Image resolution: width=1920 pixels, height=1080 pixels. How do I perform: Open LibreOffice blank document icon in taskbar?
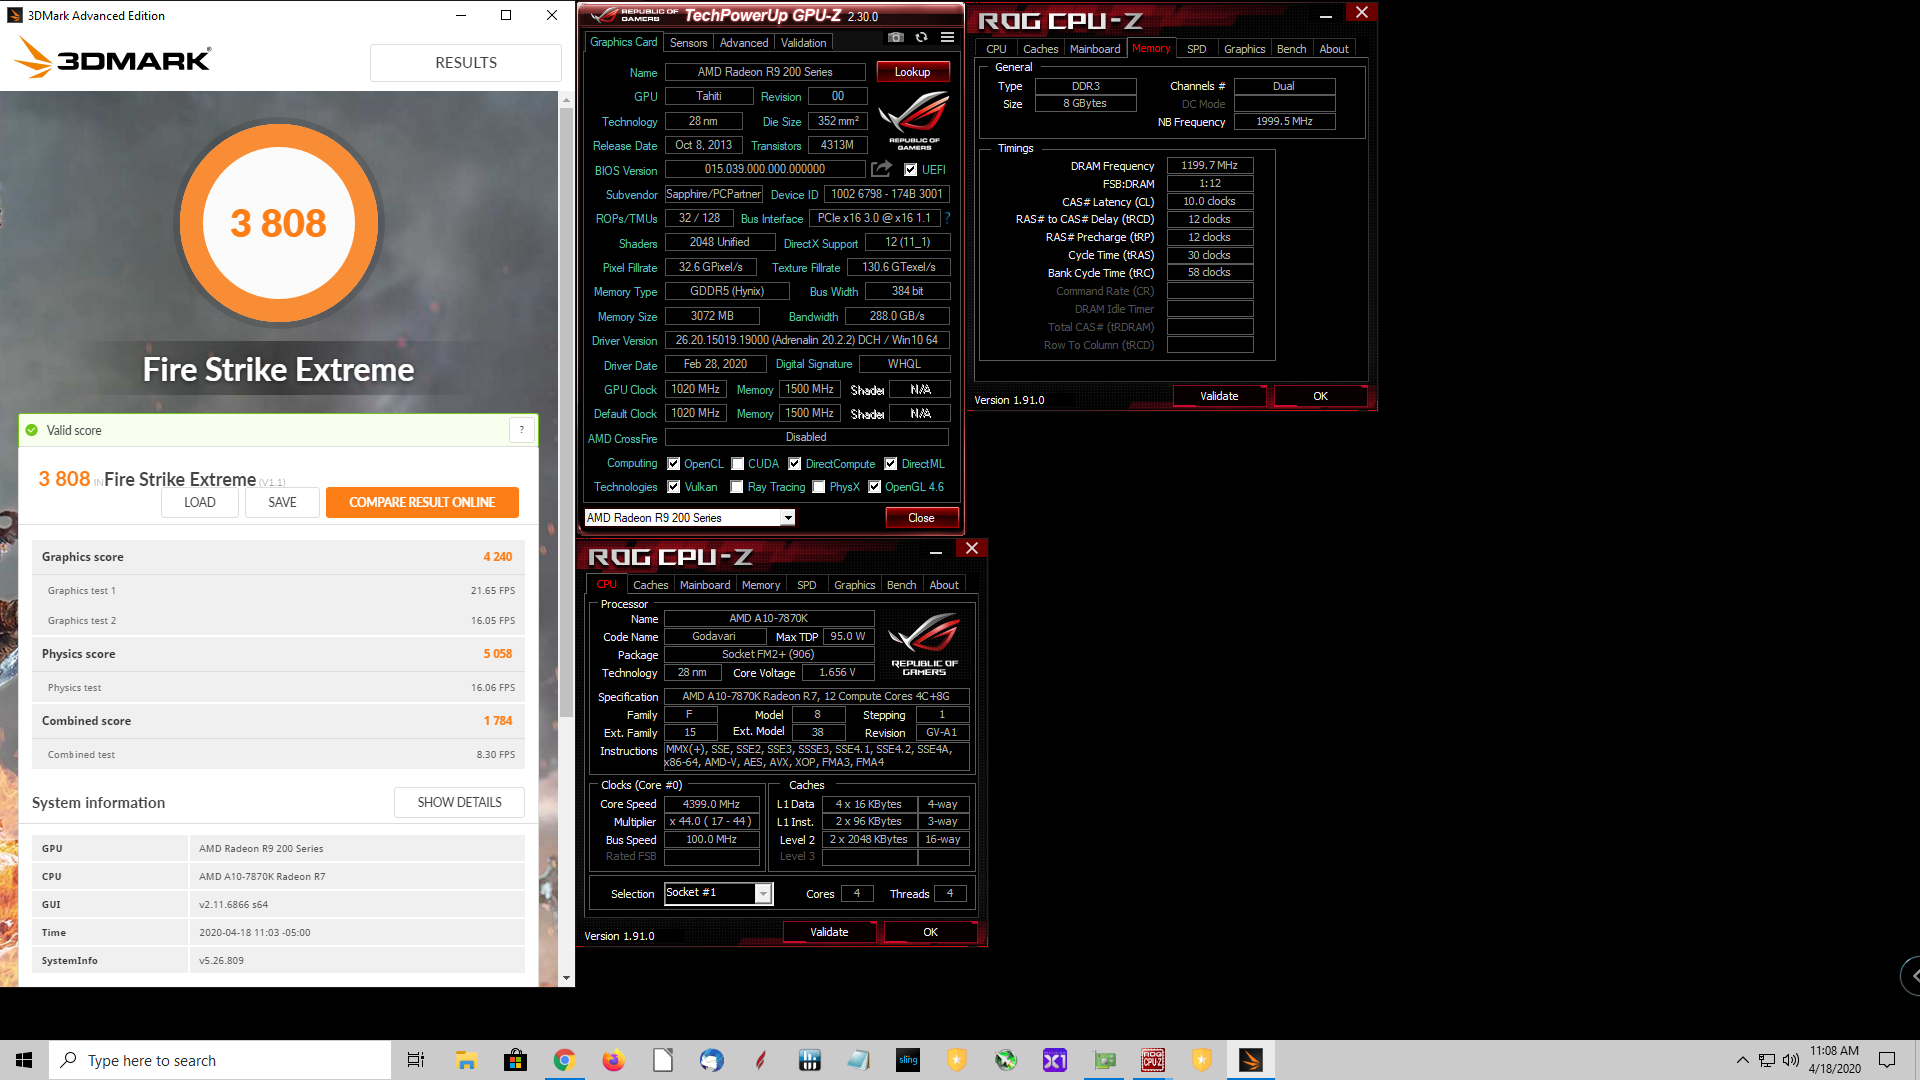click(x=662, y=1060)
